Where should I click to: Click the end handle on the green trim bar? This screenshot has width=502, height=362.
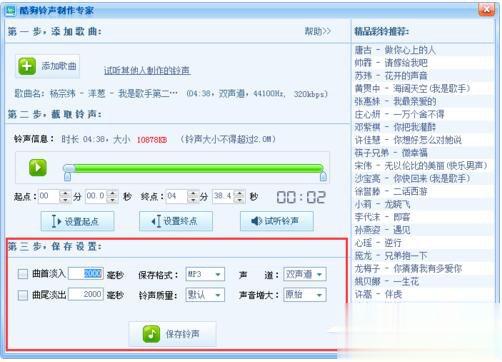pyautogui.click(x=323, y=176)
